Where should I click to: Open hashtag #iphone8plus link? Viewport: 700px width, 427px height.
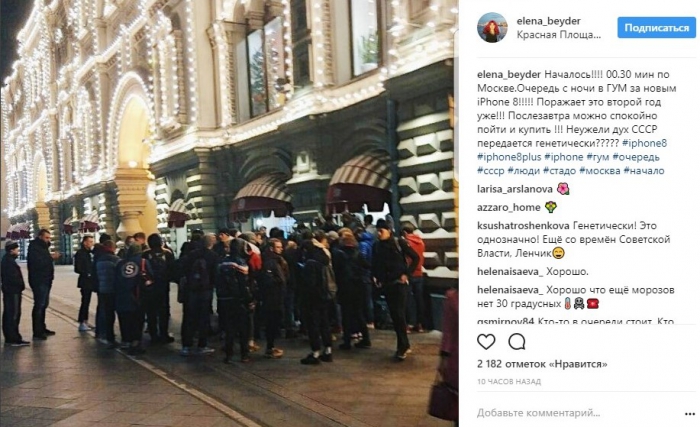[x=509, y=157]
